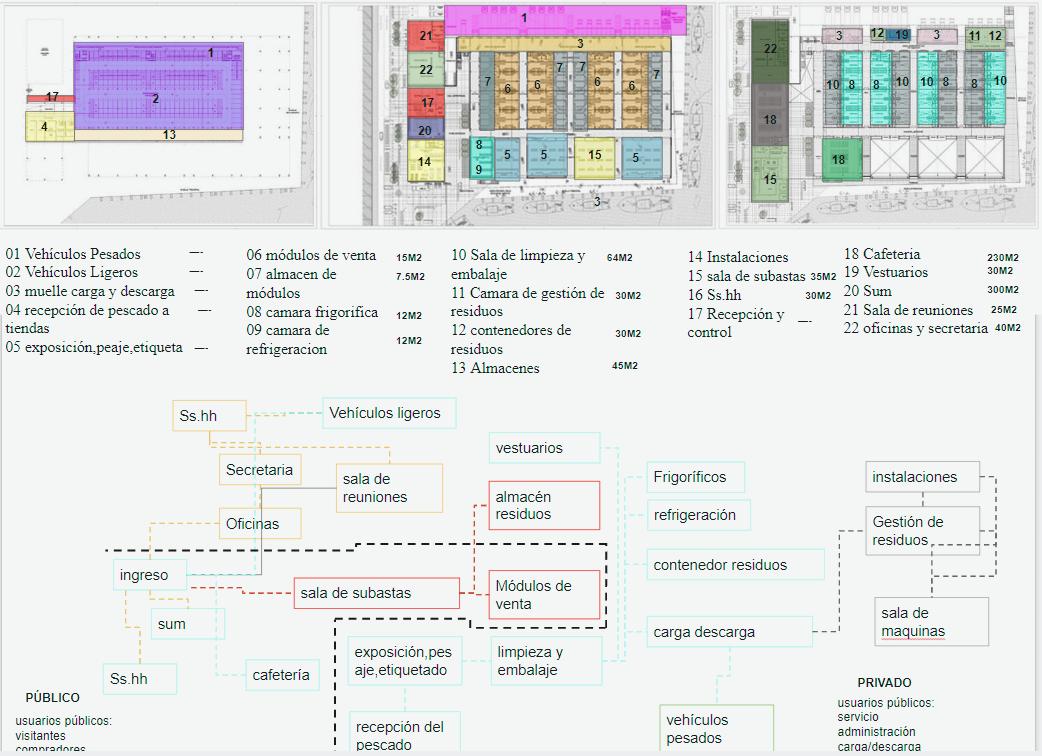The width and height of the screenshot is (1042, 756).
Task: Click the 230M2 area value
Action: click(x=1003, y=258)
